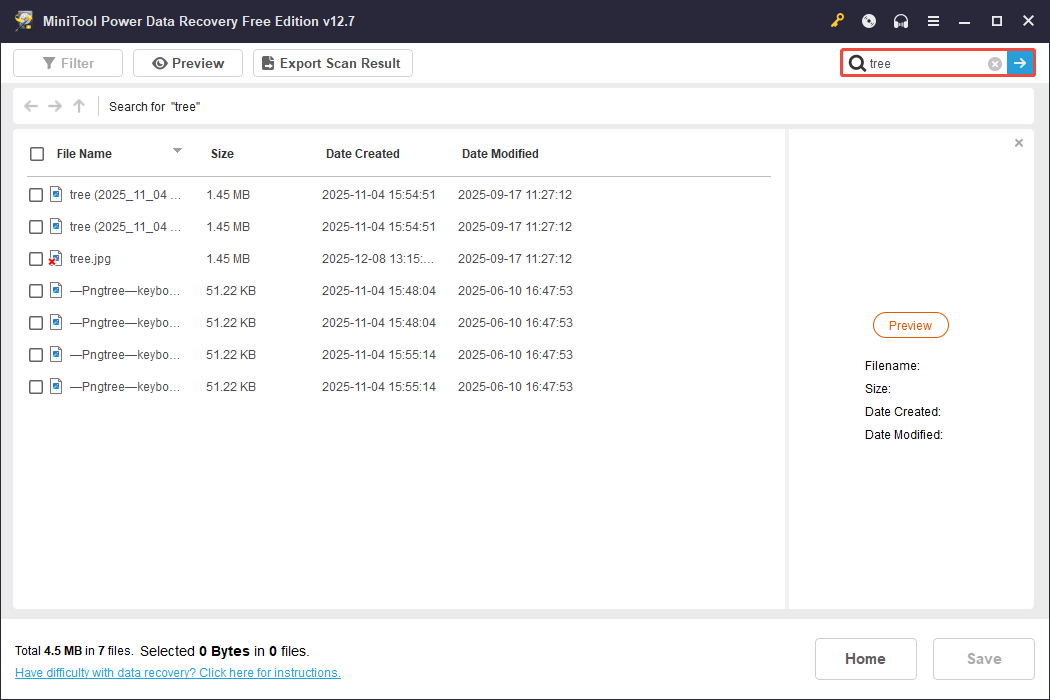Screen dimensions: 1050x700
Task: Click the bootable media disc icon
Action: (x=868, y=20)
